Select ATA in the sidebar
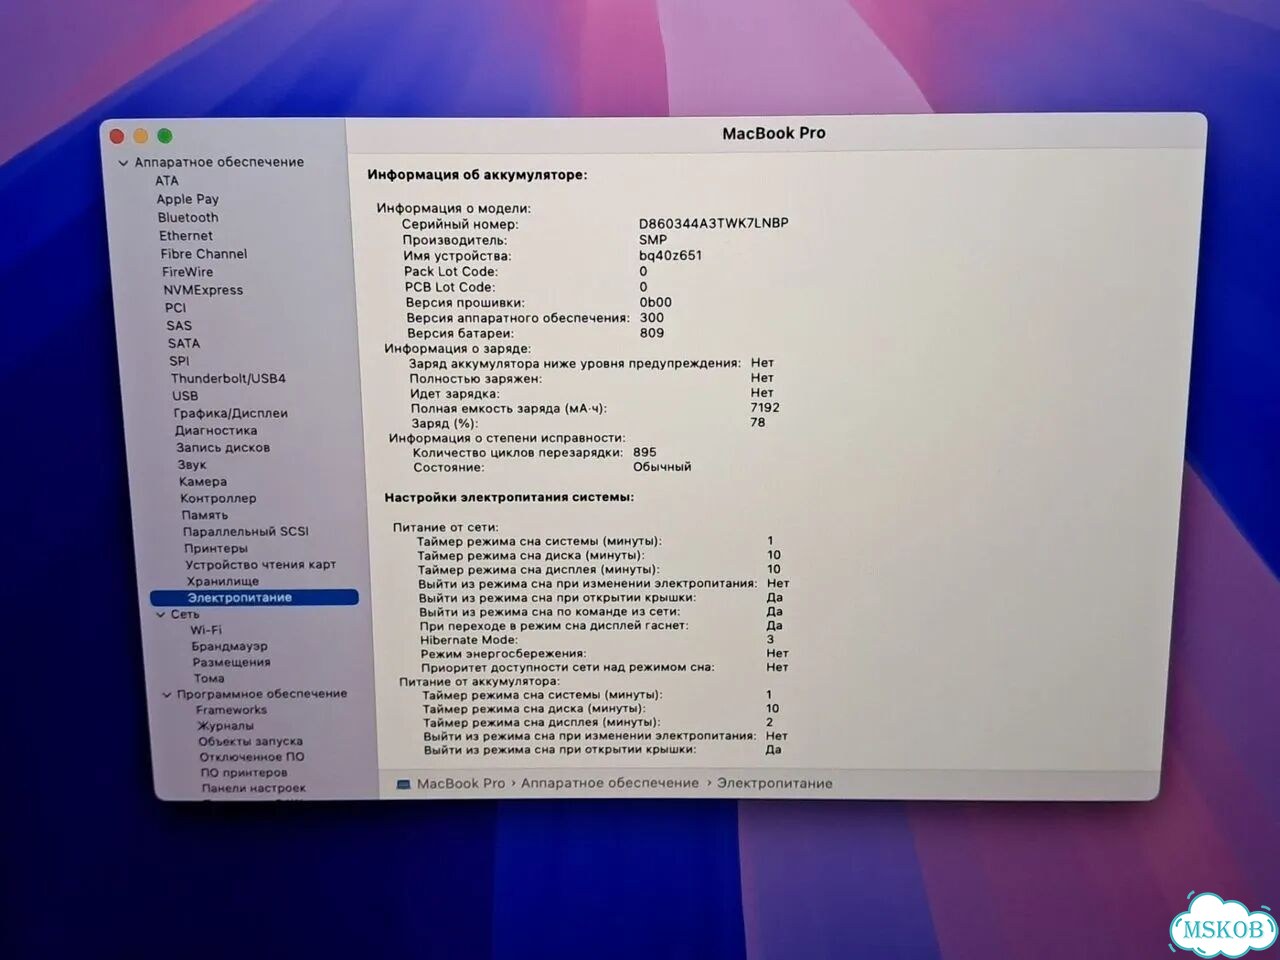 pos(167,181)
